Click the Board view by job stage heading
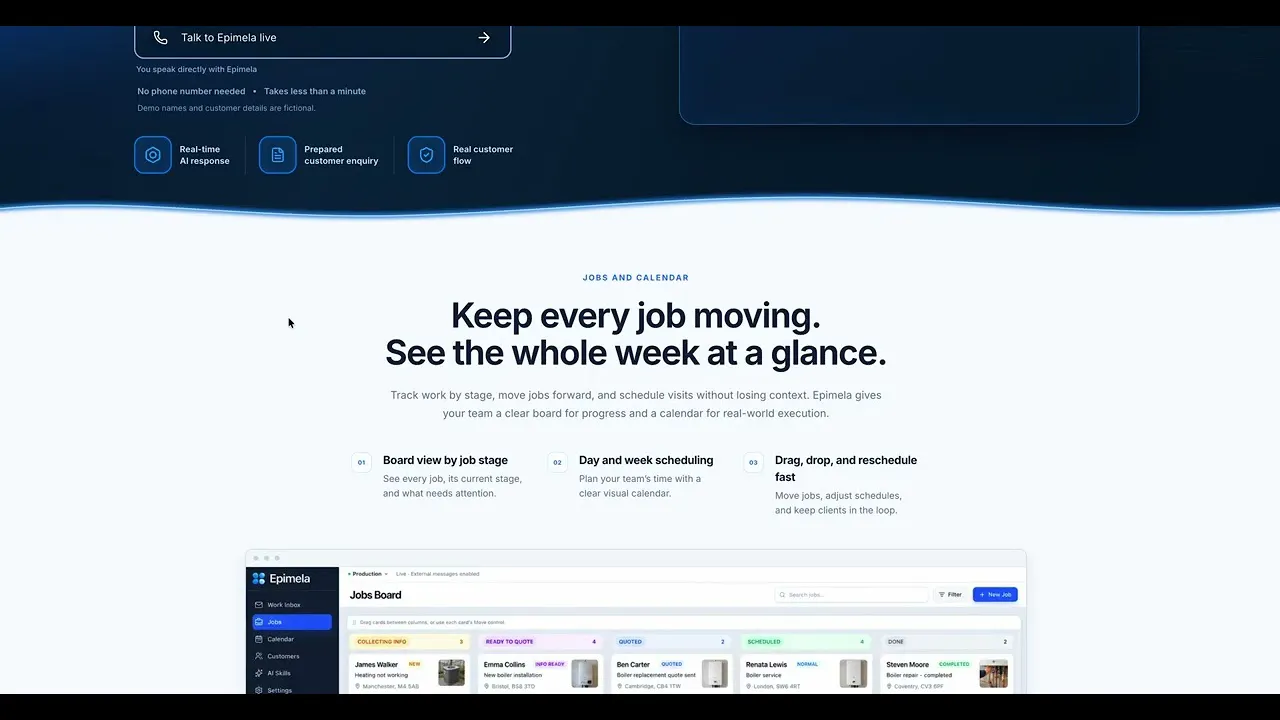 [445, 460]
